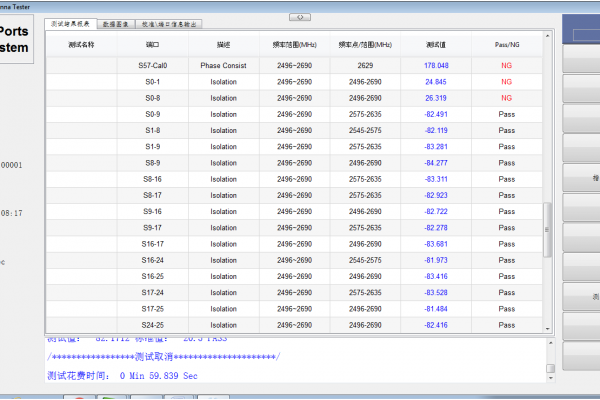Select the S16-17 port cell
Viewport: 600px width, 400px height.
pos(153,244)
